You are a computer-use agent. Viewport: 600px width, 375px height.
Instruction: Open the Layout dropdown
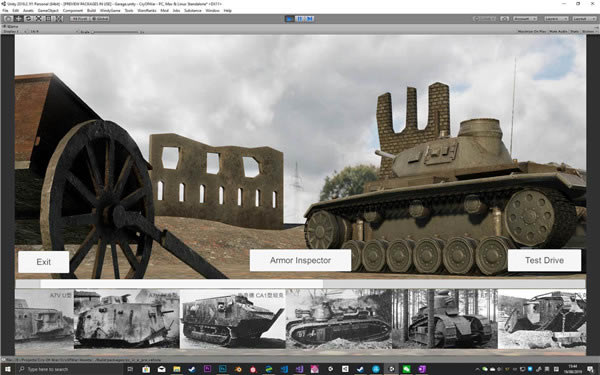(584, 18)
